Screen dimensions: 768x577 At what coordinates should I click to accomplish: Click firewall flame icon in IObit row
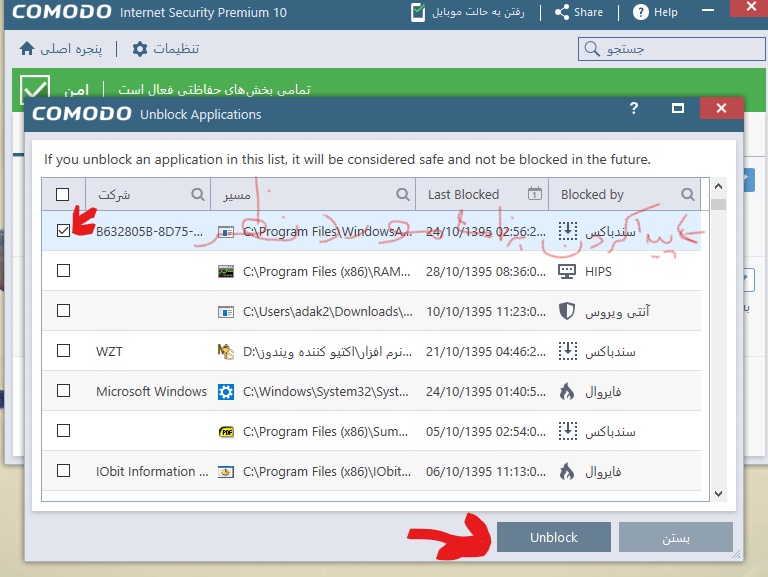tap(567, 471)
